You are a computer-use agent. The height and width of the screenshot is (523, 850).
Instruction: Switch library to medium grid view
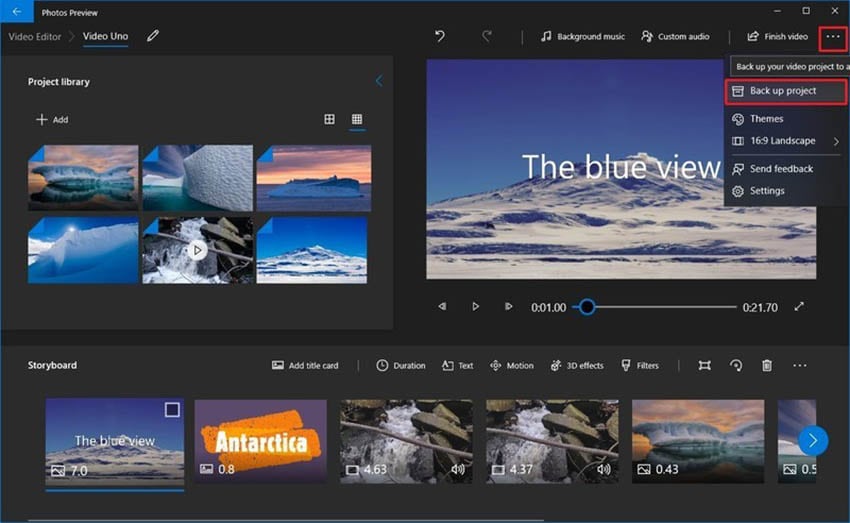point(329,119)
